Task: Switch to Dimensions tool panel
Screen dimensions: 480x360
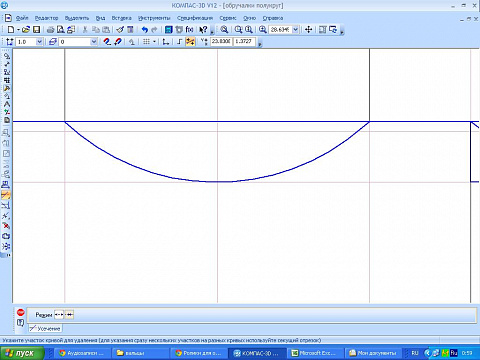Action: point(6,64)
